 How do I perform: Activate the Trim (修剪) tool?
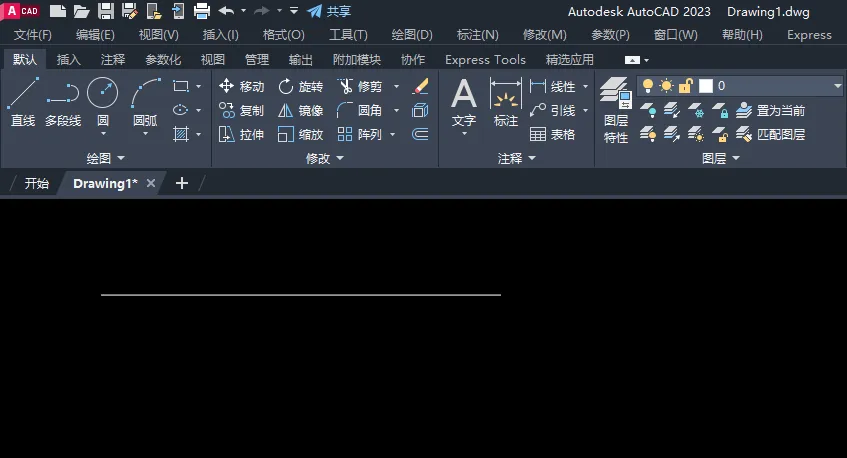360,86
